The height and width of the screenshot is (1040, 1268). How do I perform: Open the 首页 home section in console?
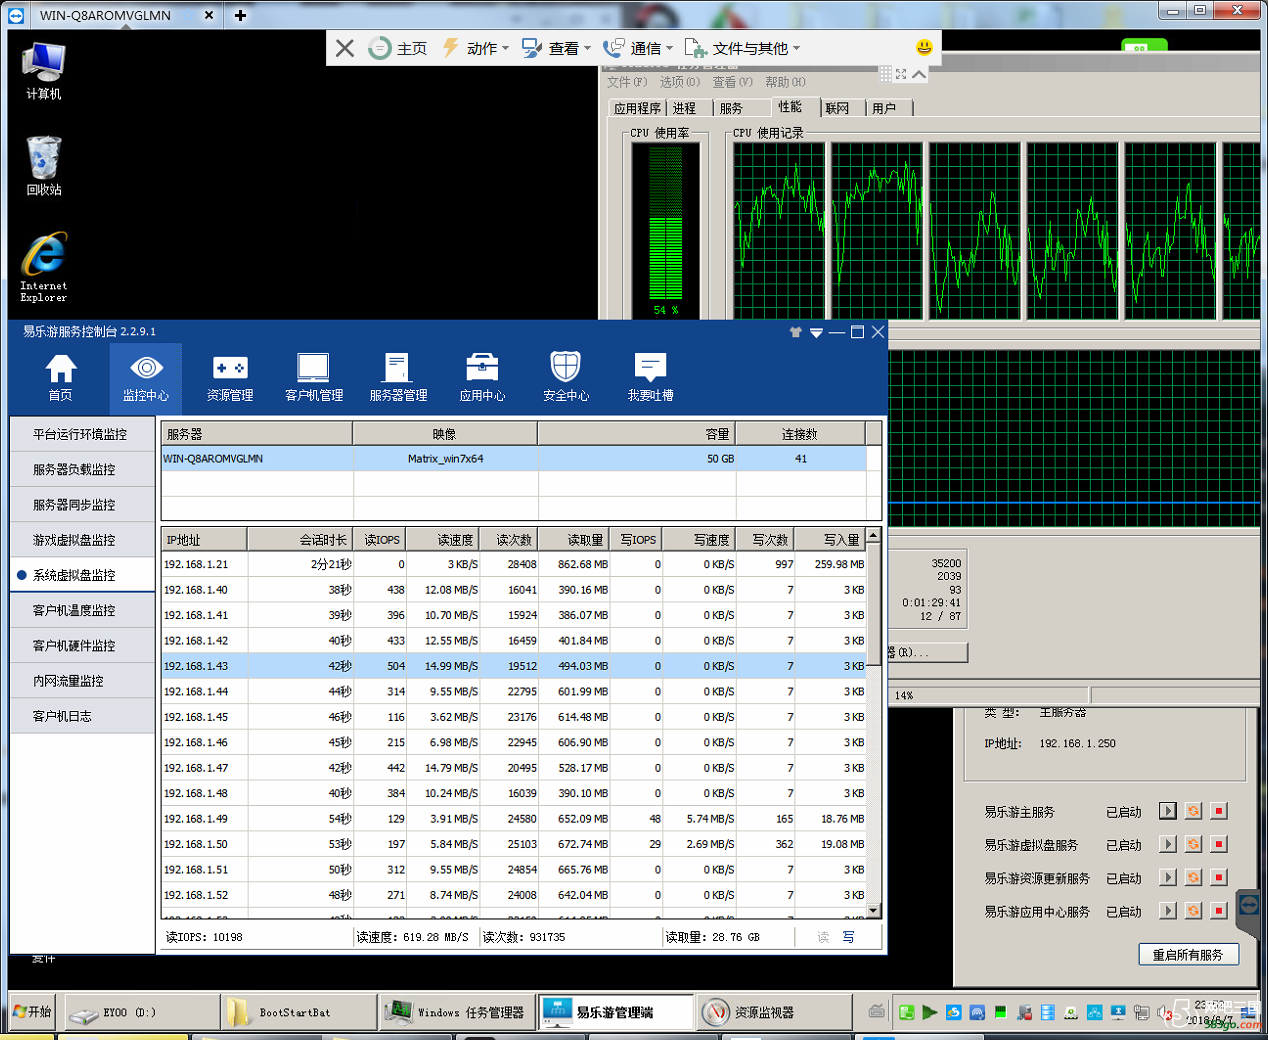60,378
